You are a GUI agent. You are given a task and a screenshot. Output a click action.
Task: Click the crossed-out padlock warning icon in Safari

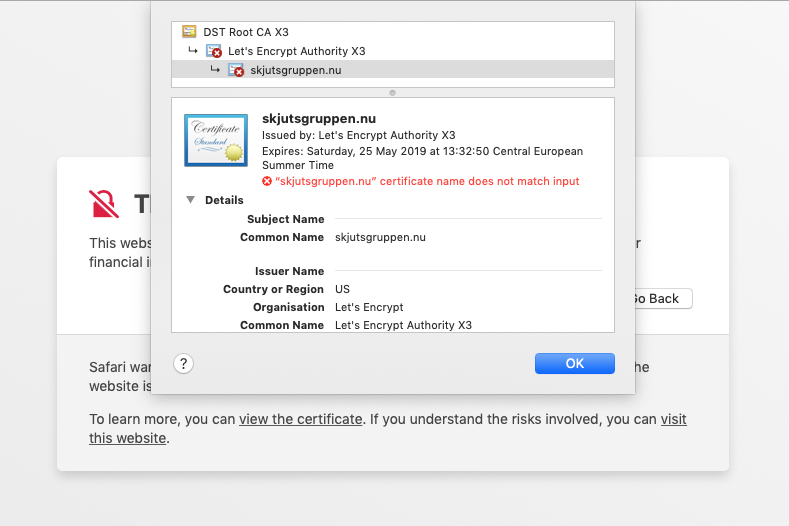click(104, 204)
